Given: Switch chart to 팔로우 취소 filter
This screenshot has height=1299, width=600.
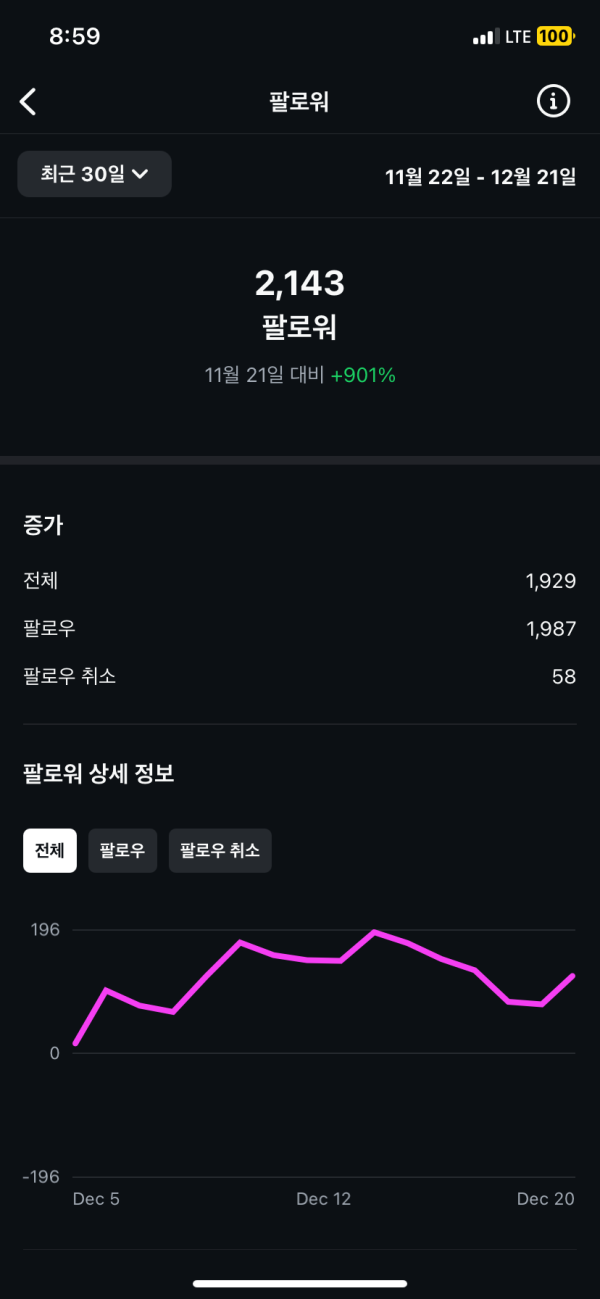Looking at the screenshot, I should point(220,851).
